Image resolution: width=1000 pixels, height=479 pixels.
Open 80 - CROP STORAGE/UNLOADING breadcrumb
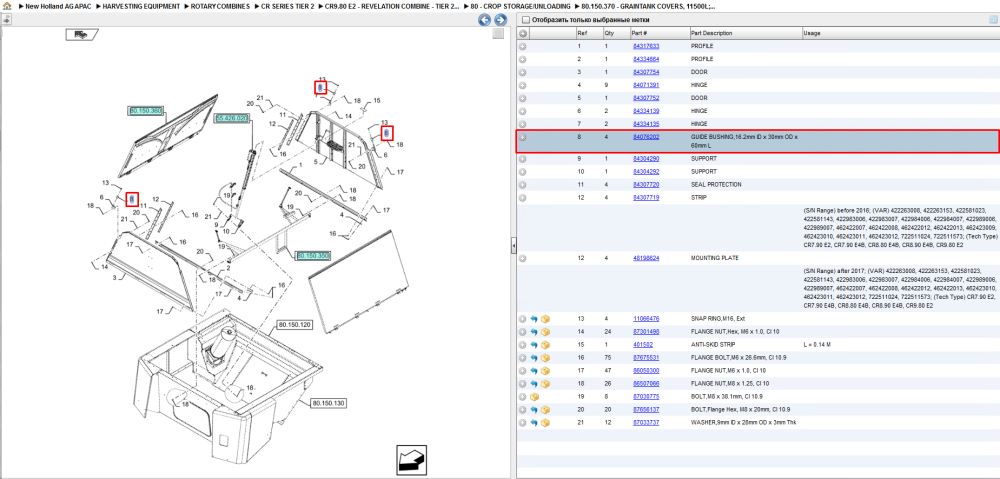pos(520,6)
